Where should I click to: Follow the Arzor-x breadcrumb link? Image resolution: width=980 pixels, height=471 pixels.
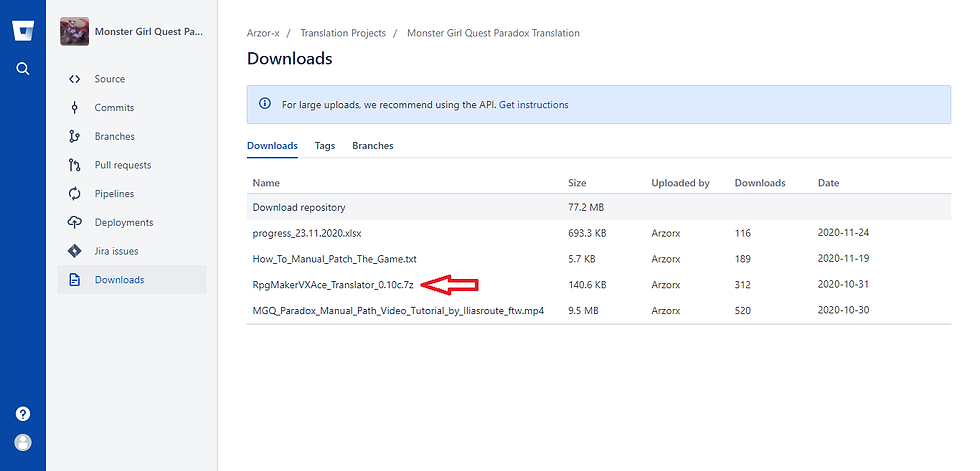tap(263, 33)
